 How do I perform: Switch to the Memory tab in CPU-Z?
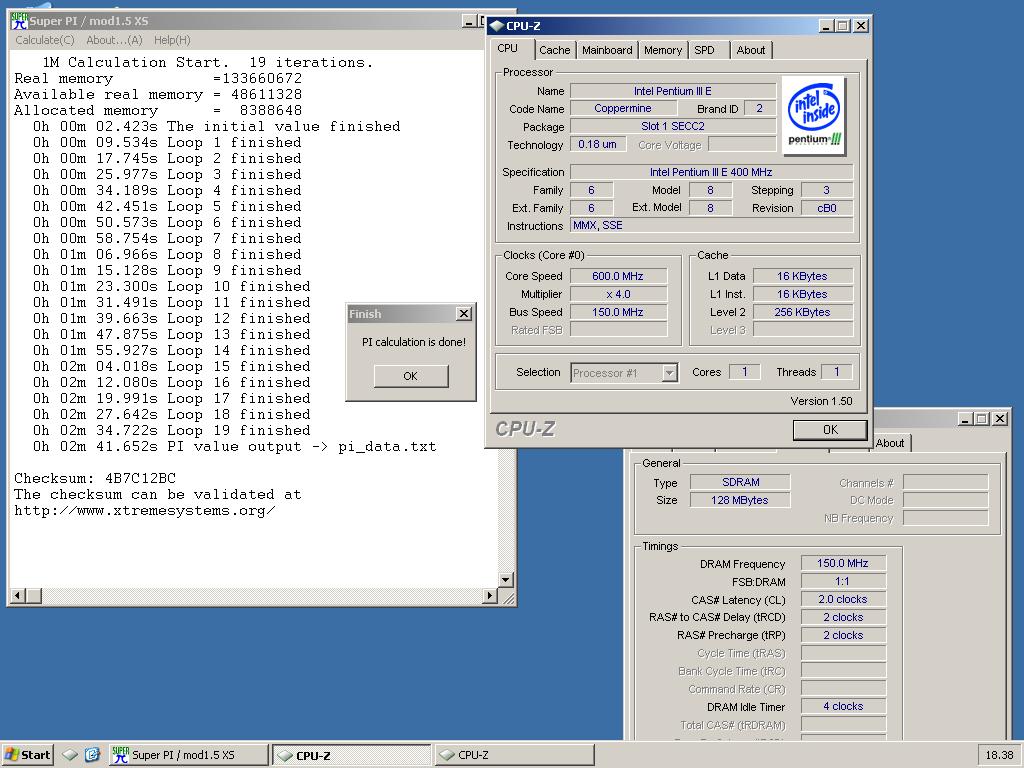coord(663,50)
